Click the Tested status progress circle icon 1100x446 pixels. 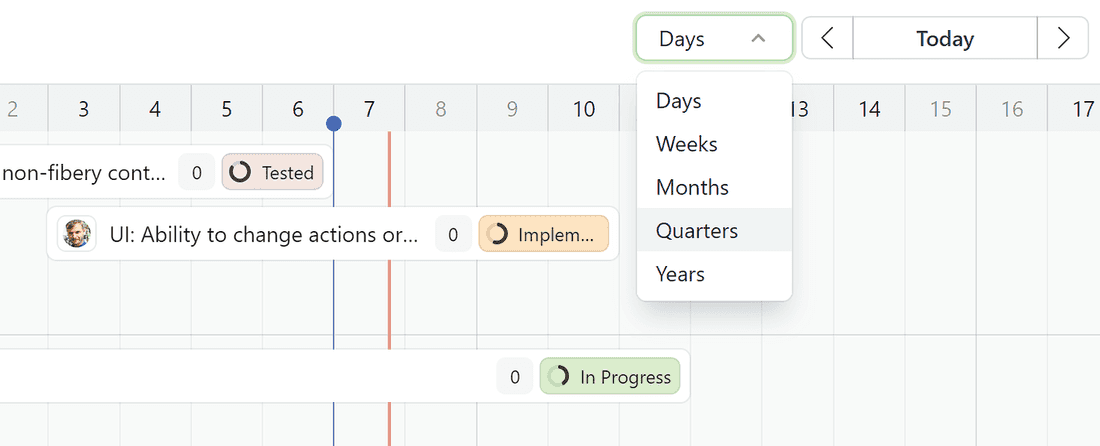240,173
